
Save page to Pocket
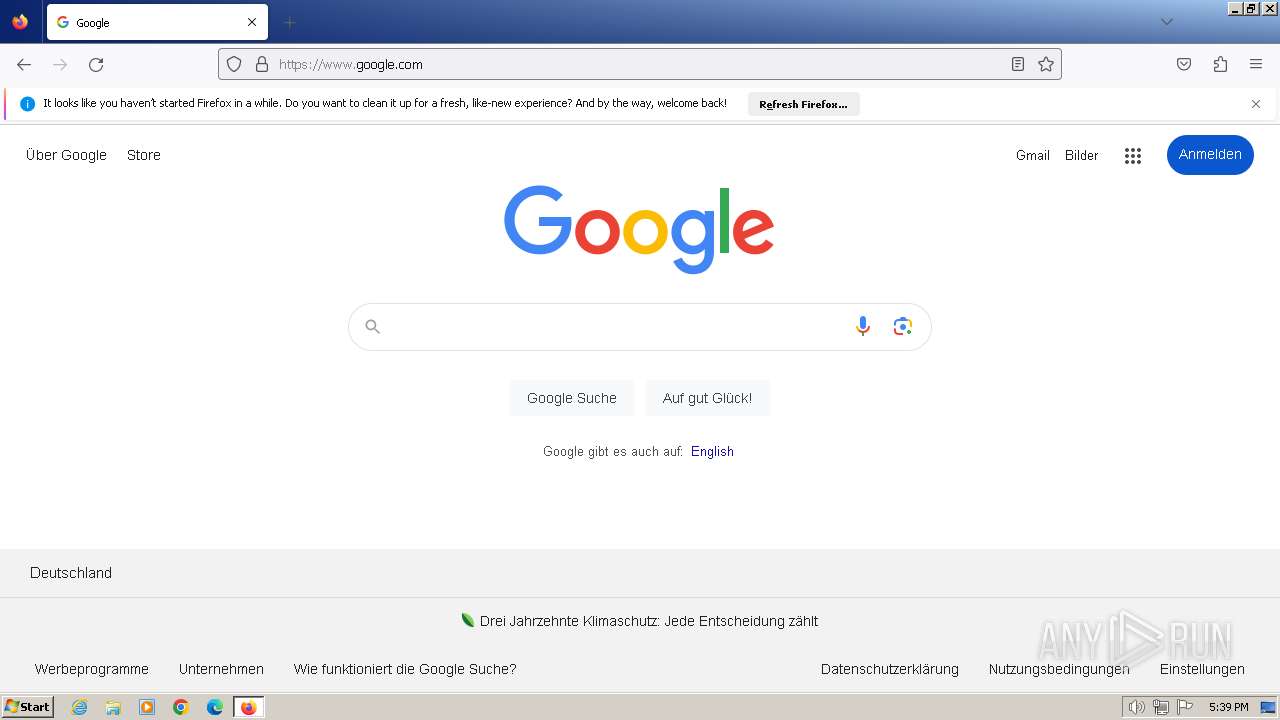pyautogui.click(x=1184, y=64)
